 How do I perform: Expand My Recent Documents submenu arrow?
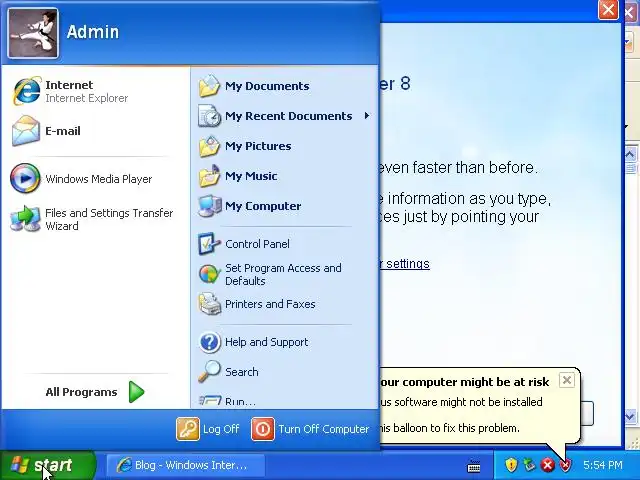pos(367,116)
